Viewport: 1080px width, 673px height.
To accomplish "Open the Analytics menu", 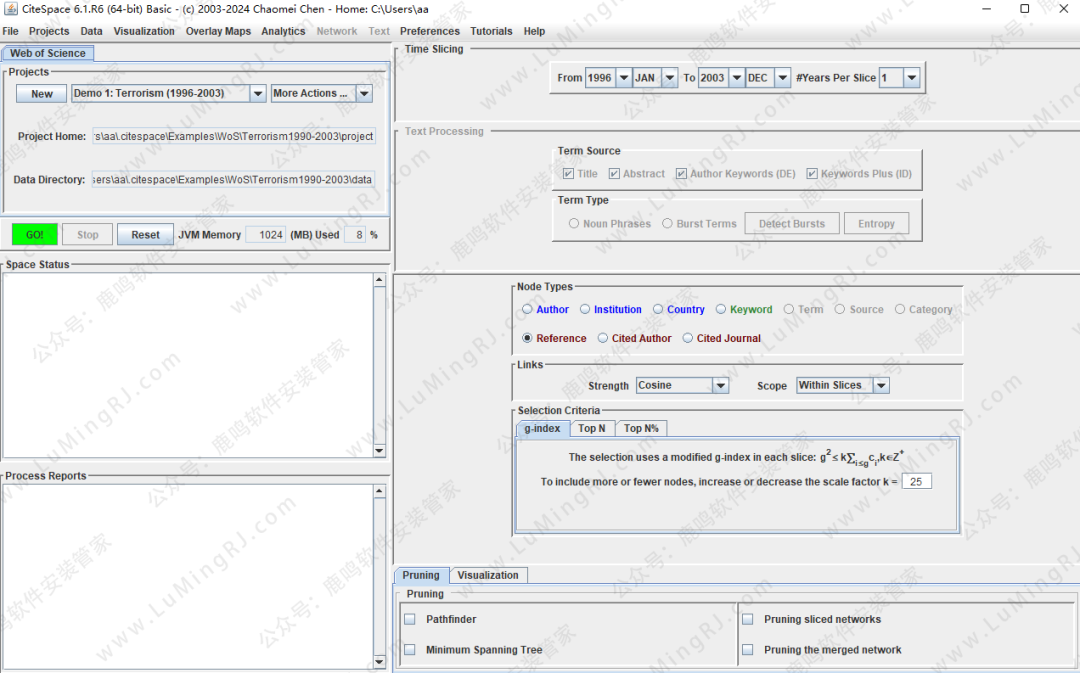I will [283, 31].
